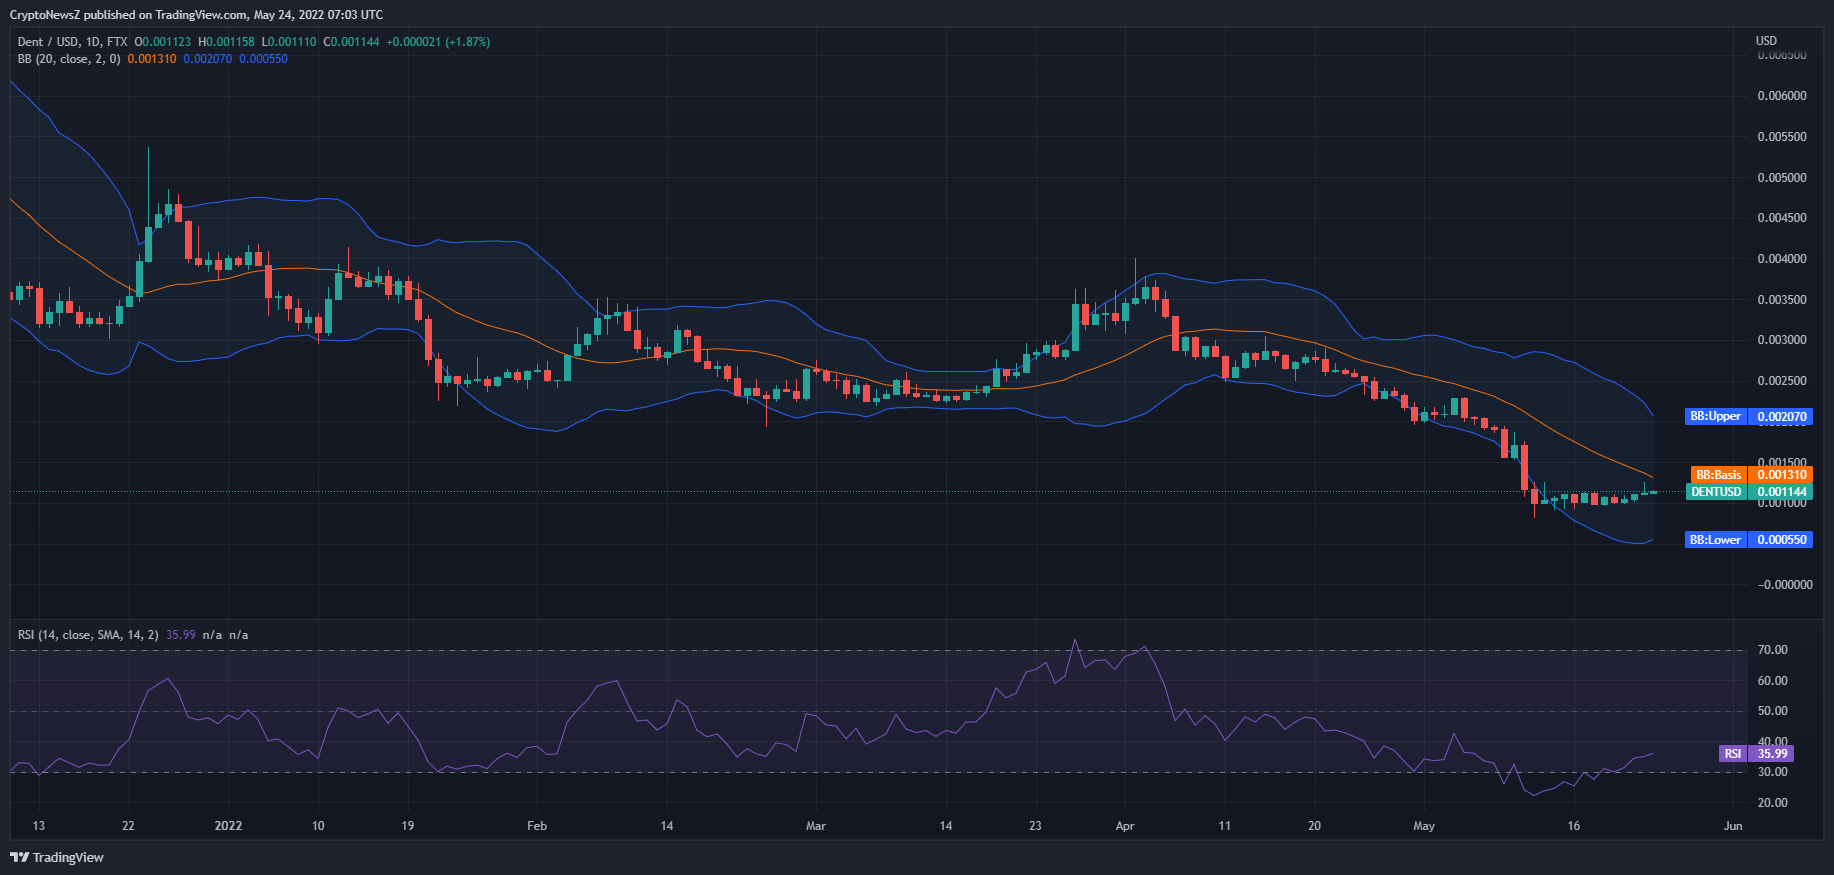Click the 0.004000 price axis label

point(1782,259)
